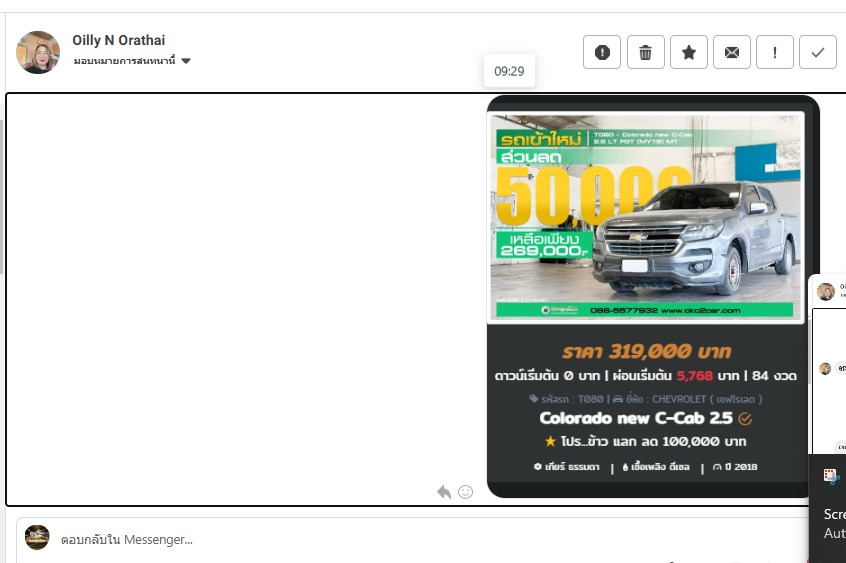Mark conversation unread with envelope icon
This screenshot has width=846, height=563.
[732, 52]
